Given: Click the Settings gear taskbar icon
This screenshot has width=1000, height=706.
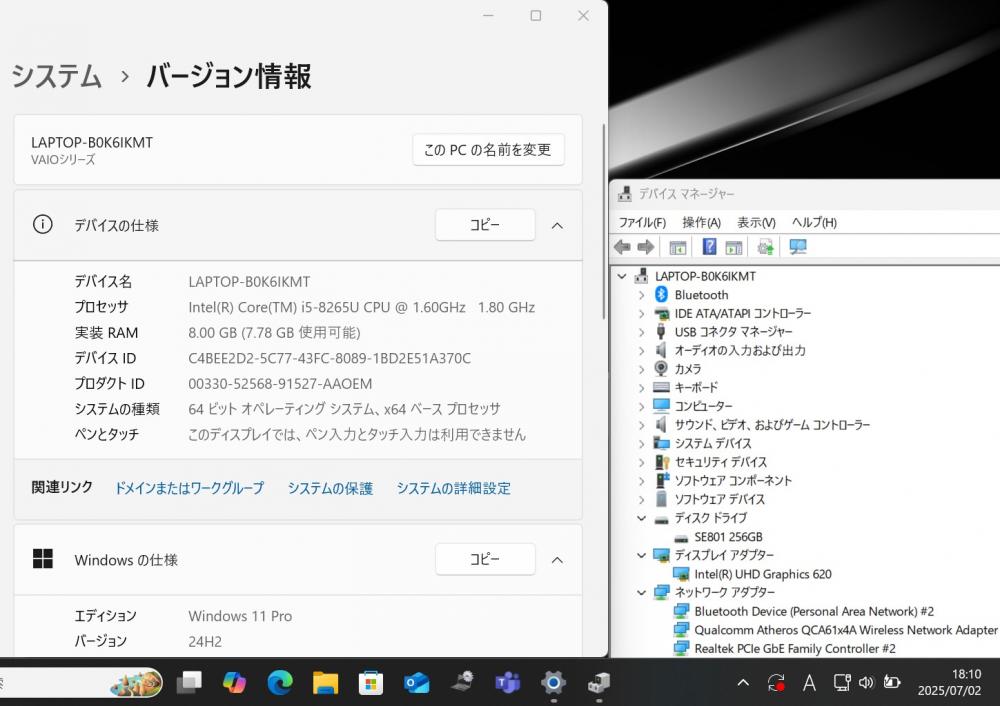Looking at the screenshot, I should [x=553, y=682].
